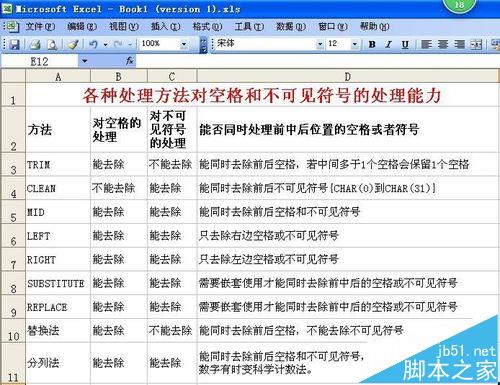Image resolution: width=500 pixels, height=385 pixels.
Task: Click description 能同时去除前后空格和不可见符号 in MID row
Action: click(x=279, y=212)
